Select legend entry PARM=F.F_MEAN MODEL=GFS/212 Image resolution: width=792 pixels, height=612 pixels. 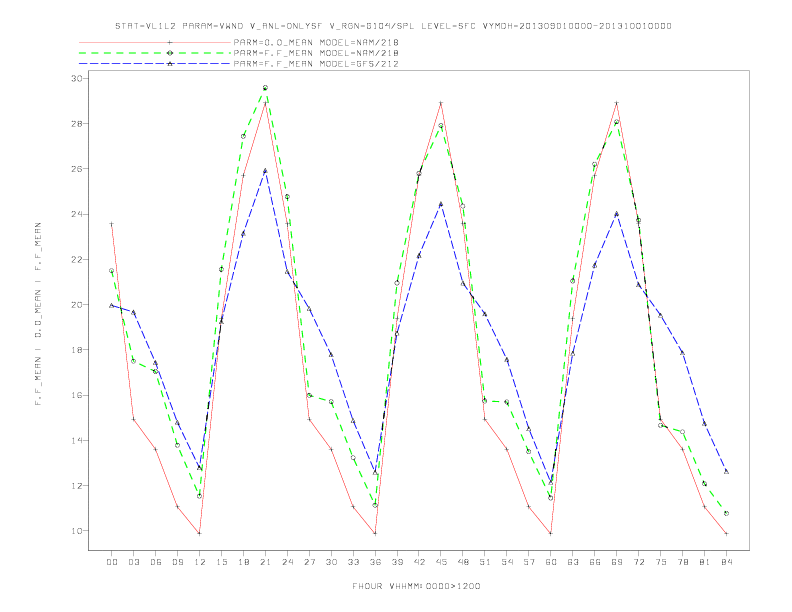click(x=316, y=64)
